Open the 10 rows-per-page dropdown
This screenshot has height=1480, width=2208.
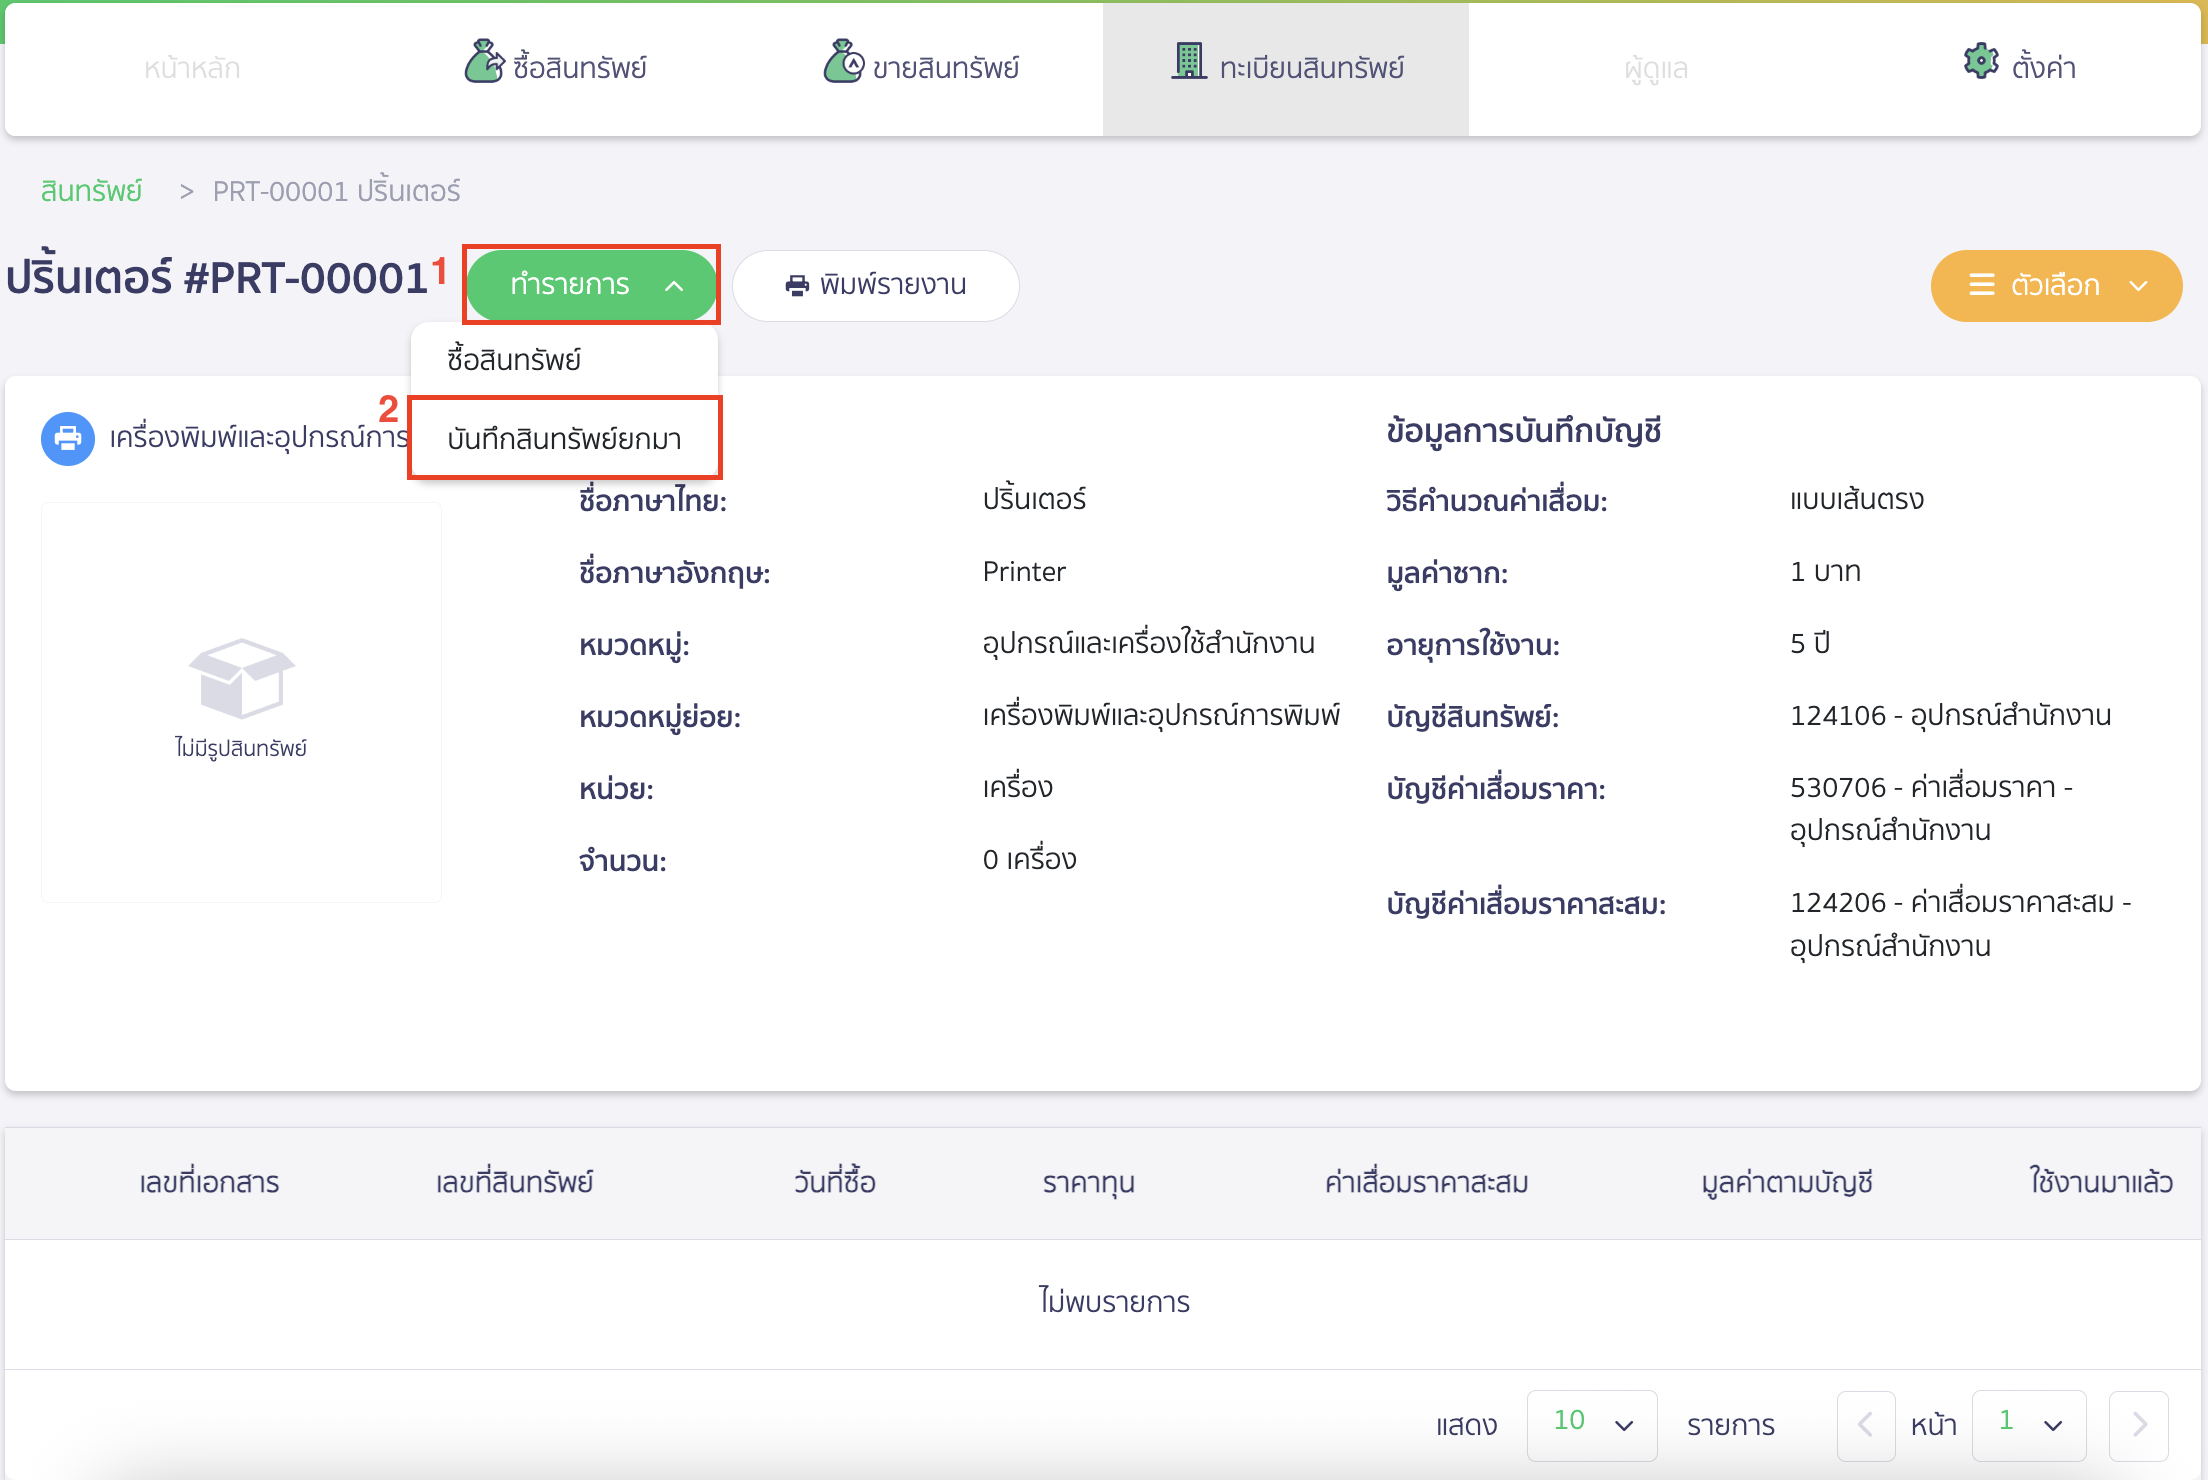[1592, 1425]
